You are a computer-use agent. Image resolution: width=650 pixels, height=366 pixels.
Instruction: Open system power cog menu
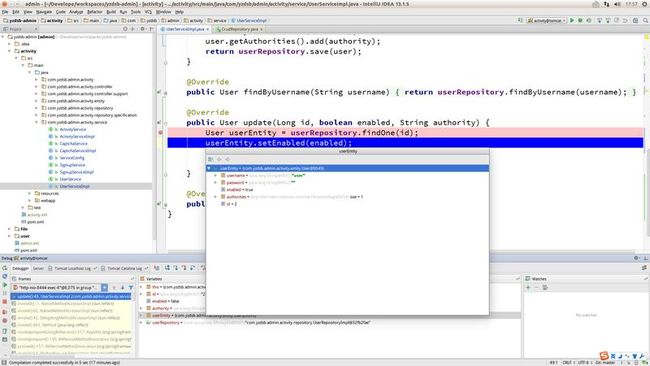[644, 4]
